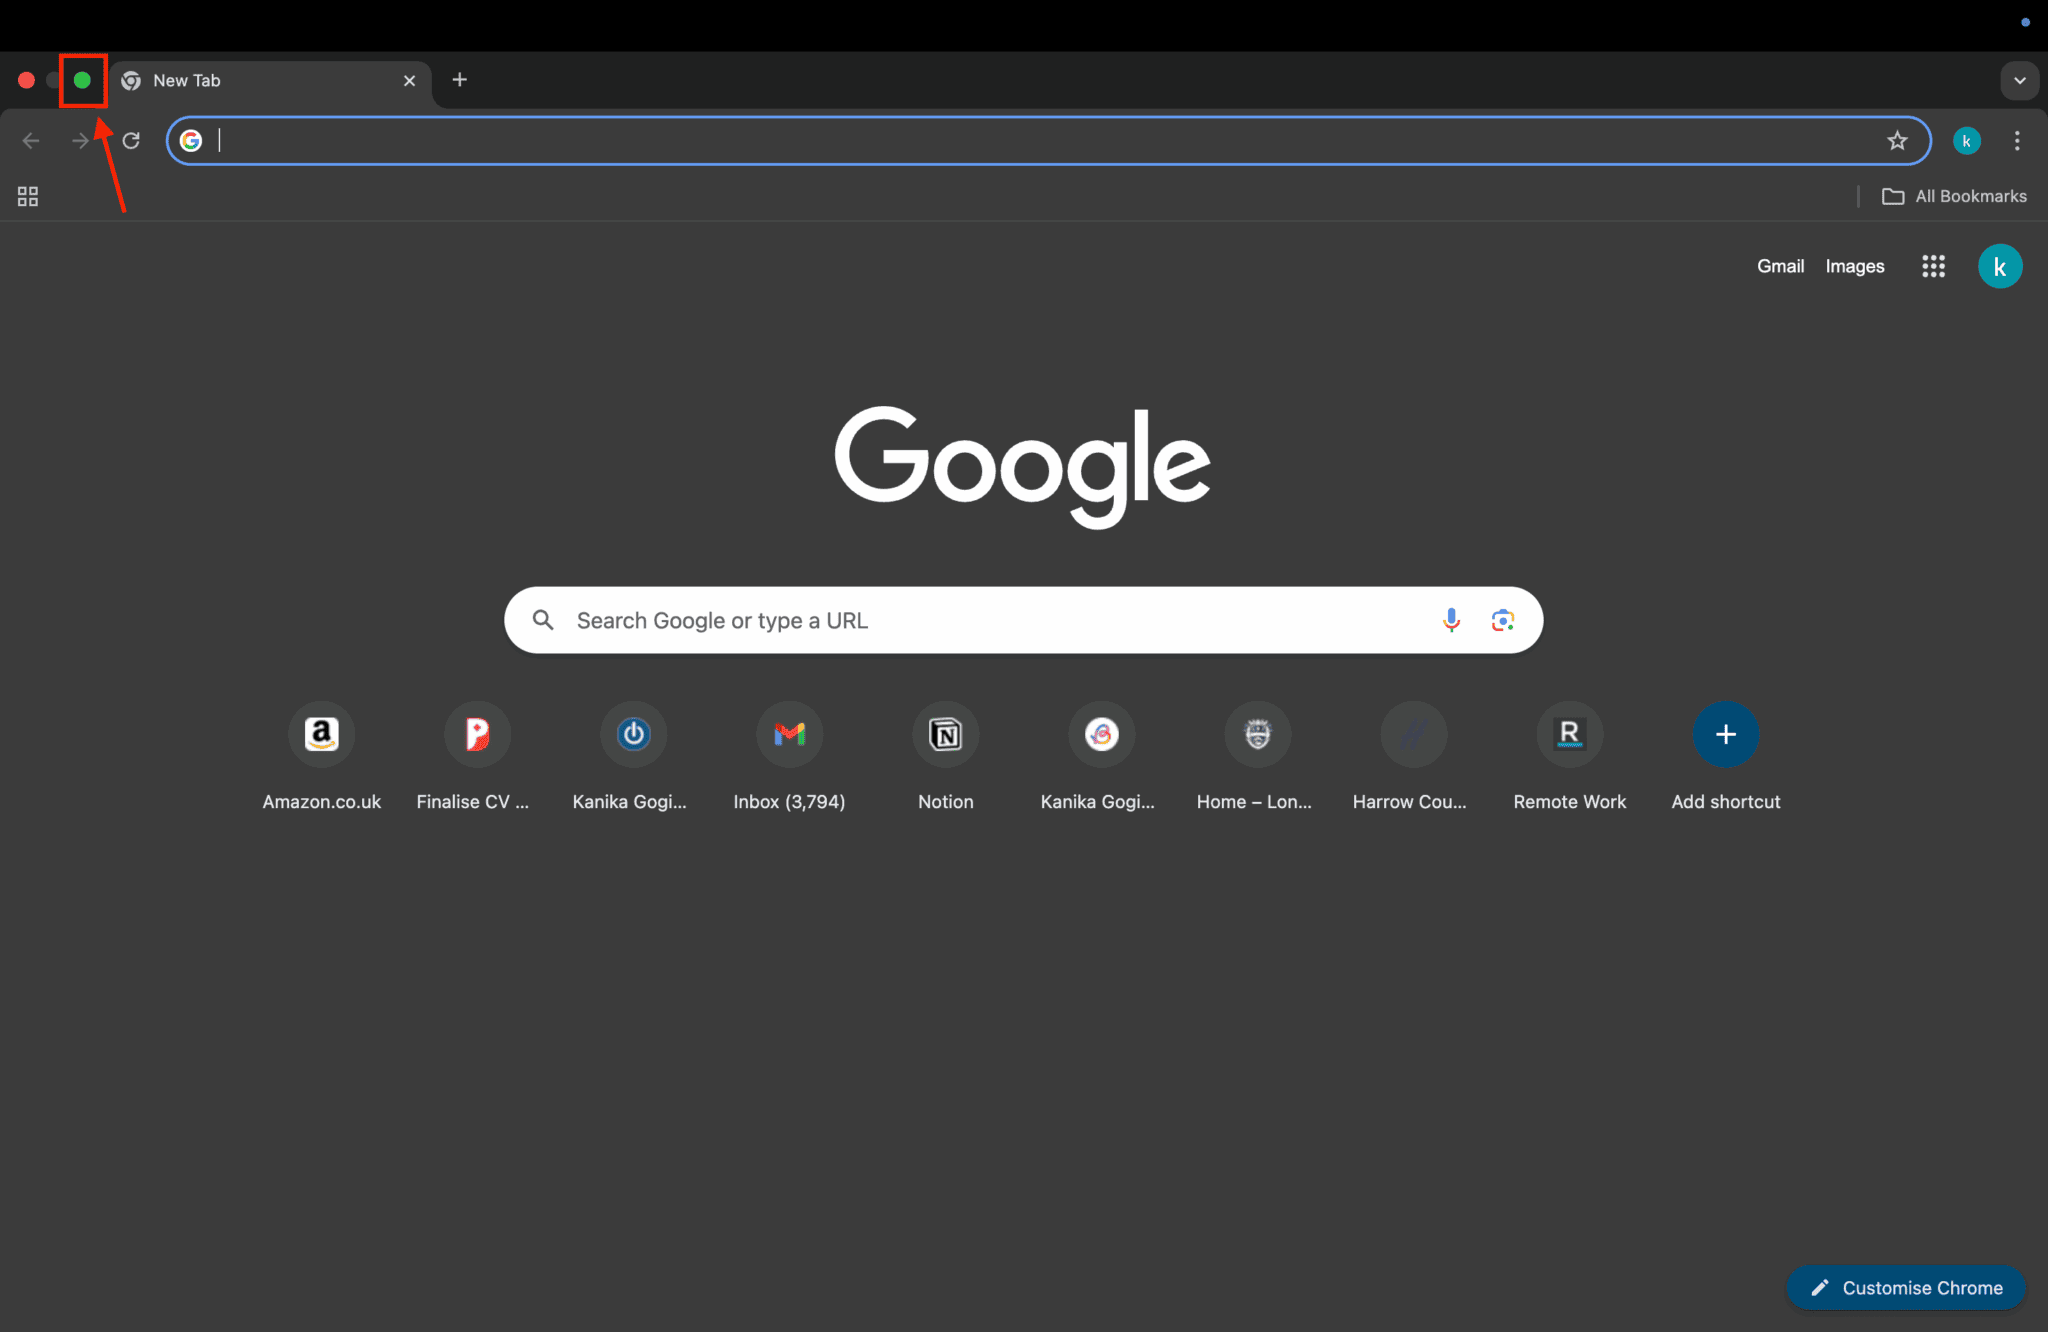2048x1332 pixels.
Task: Search by image using Google Lens icon
Action: click(1502, 620)
